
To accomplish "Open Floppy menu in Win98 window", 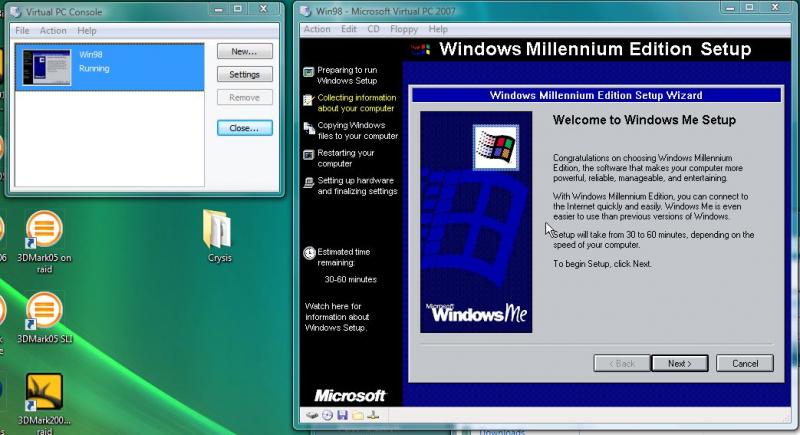I will (x=404, y=29).
